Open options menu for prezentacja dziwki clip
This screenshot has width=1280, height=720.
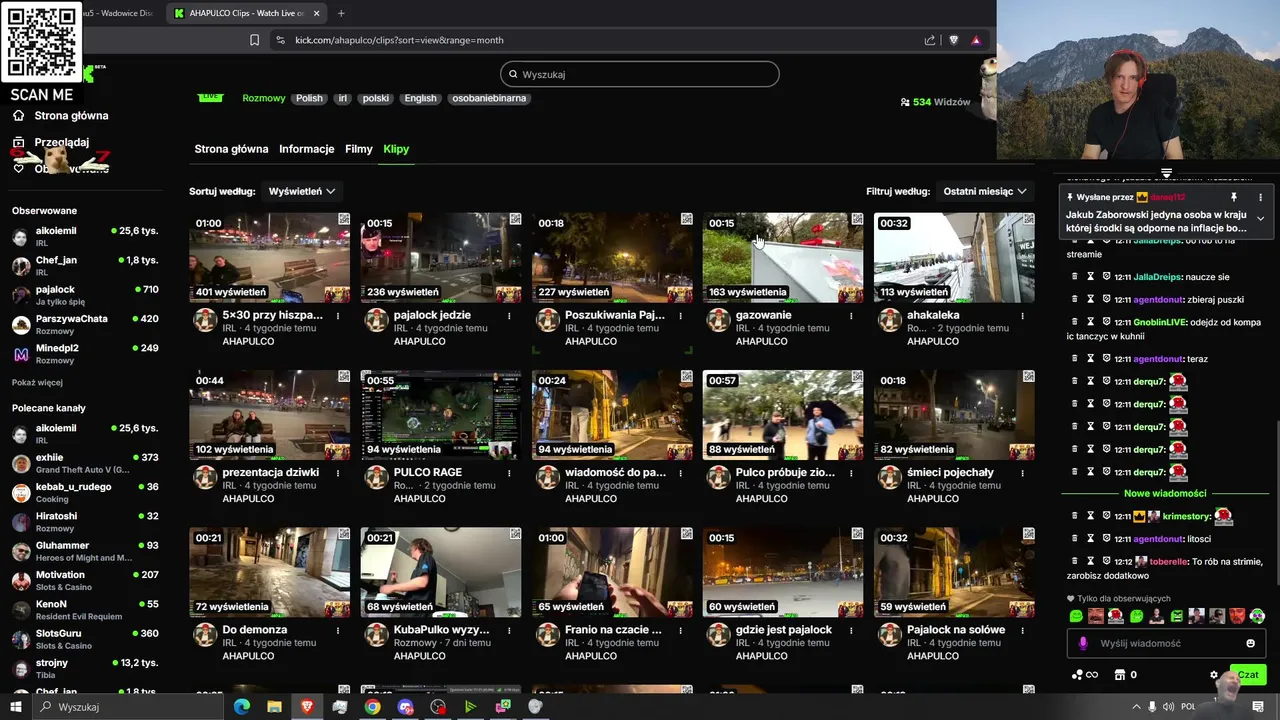(x=338, y=473)
